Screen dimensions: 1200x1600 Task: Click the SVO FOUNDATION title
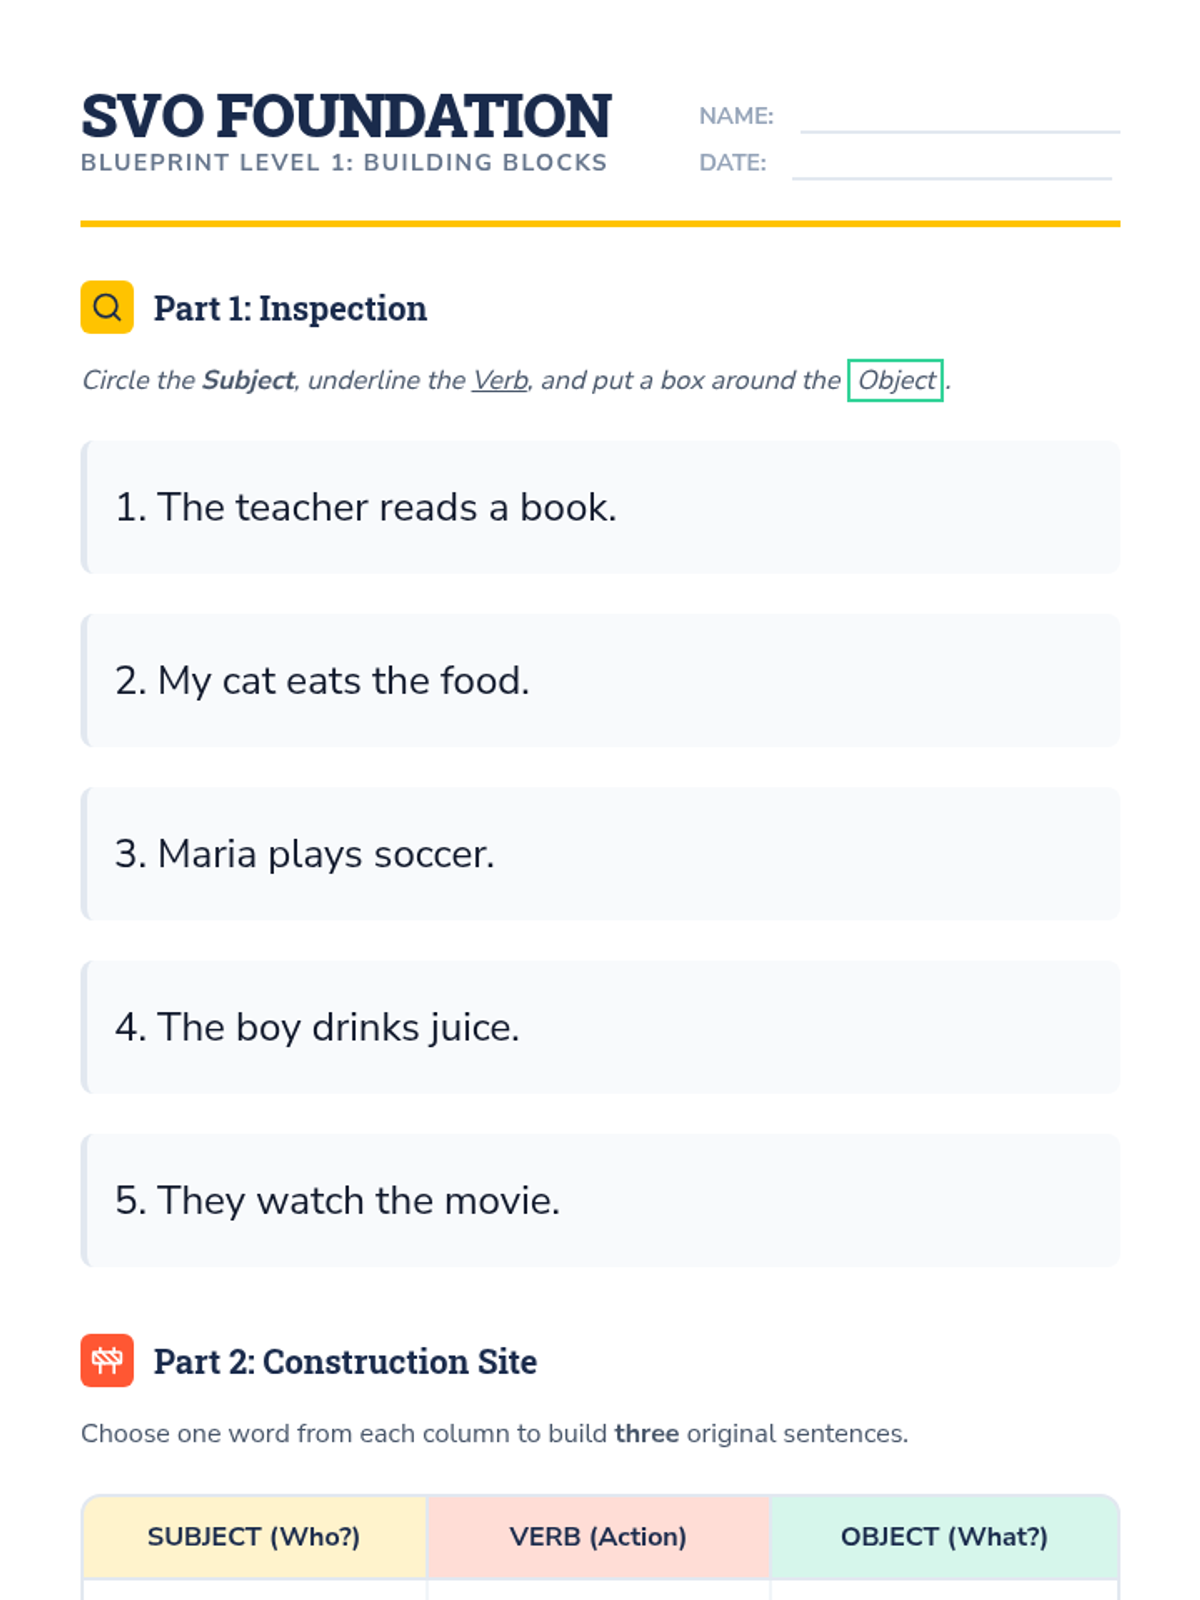[x=346, y=116]
